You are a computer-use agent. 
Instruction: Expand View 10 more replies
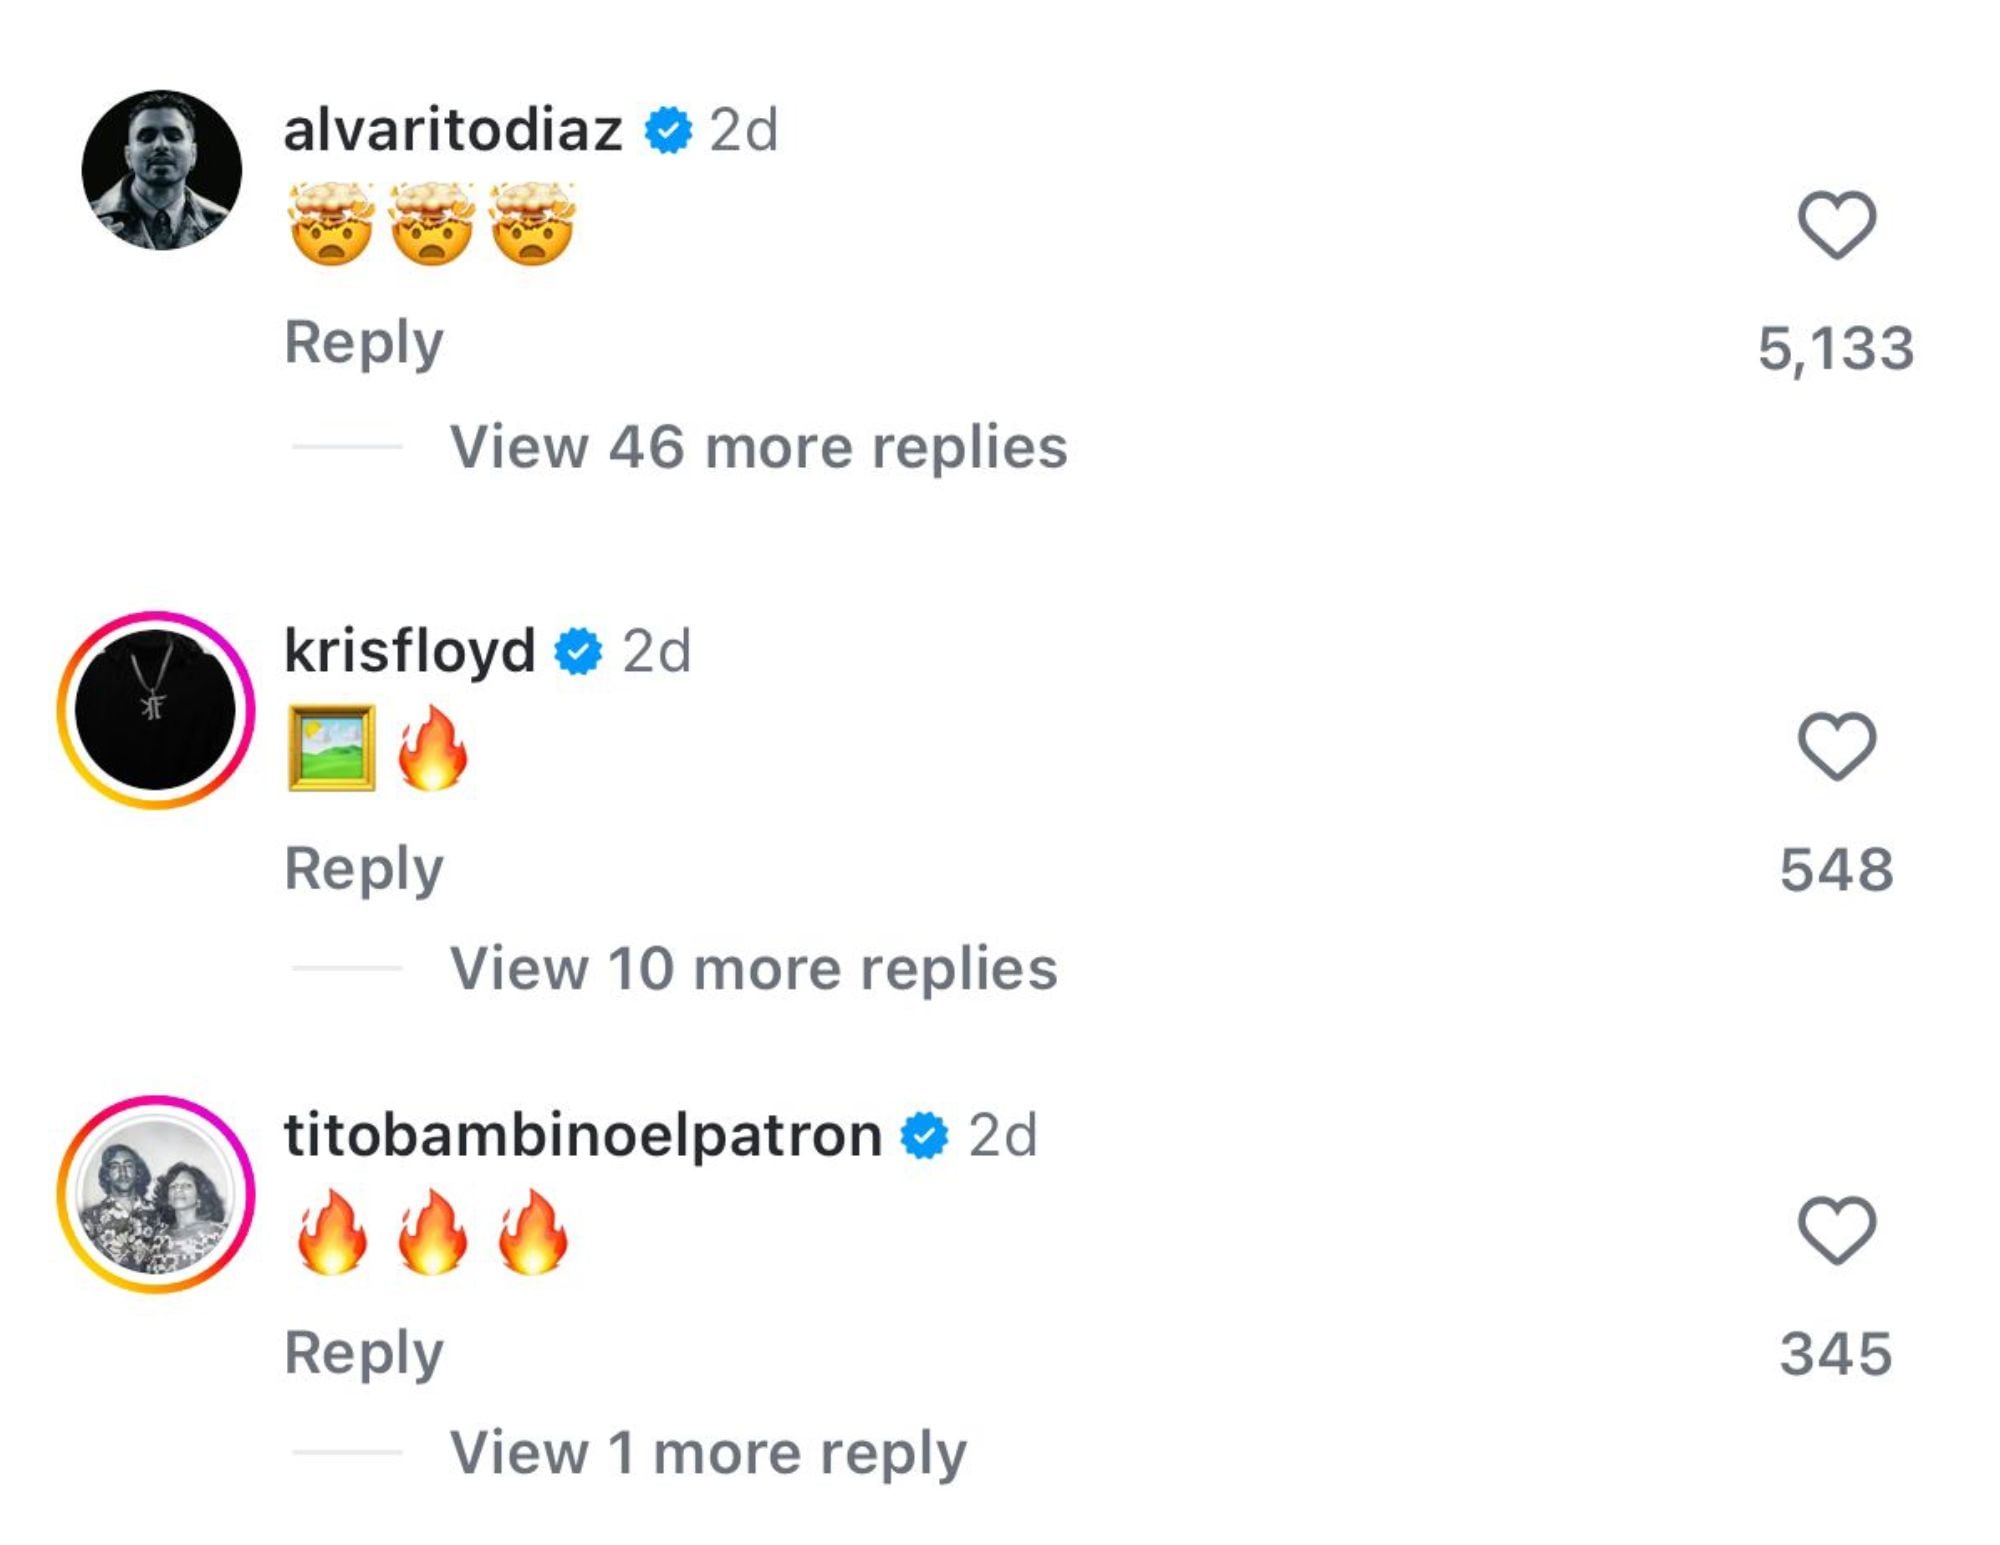tap(753, 968)
